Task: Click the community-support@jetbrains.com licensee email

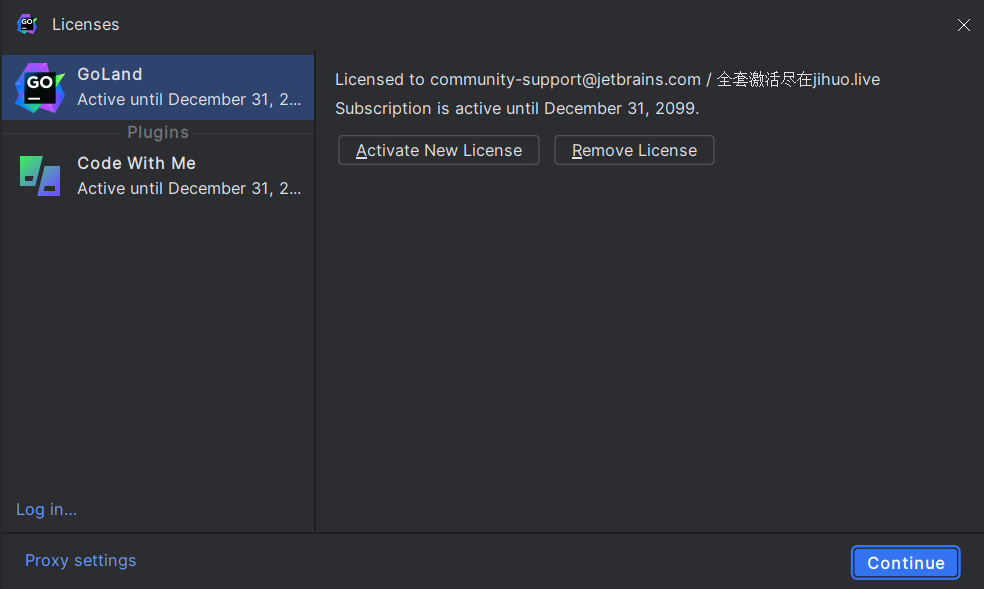Action: 565,80
